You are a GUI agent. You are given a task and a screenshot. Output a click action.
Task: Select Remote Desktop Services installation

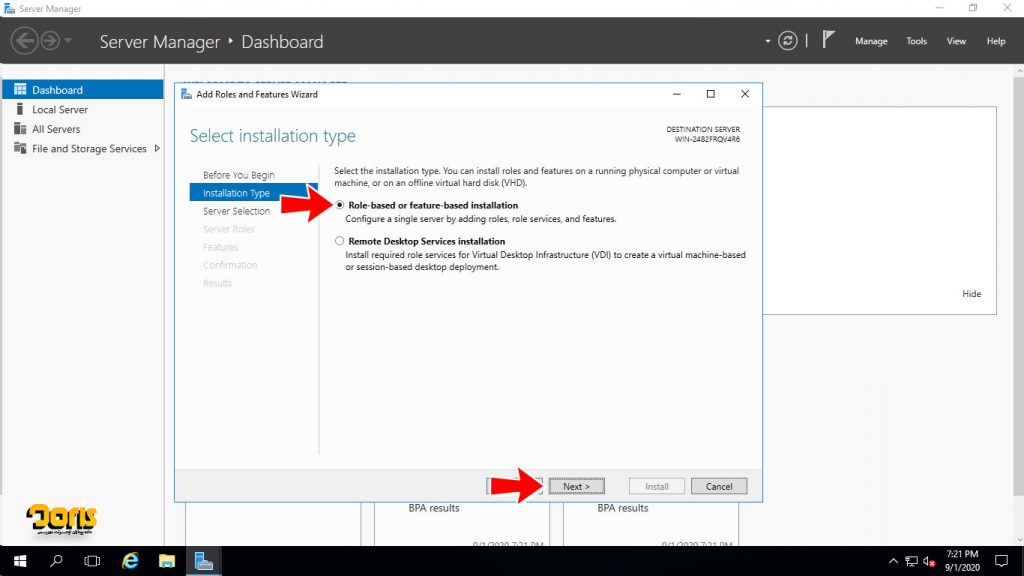pyautogui.click(x=340, y=241)
